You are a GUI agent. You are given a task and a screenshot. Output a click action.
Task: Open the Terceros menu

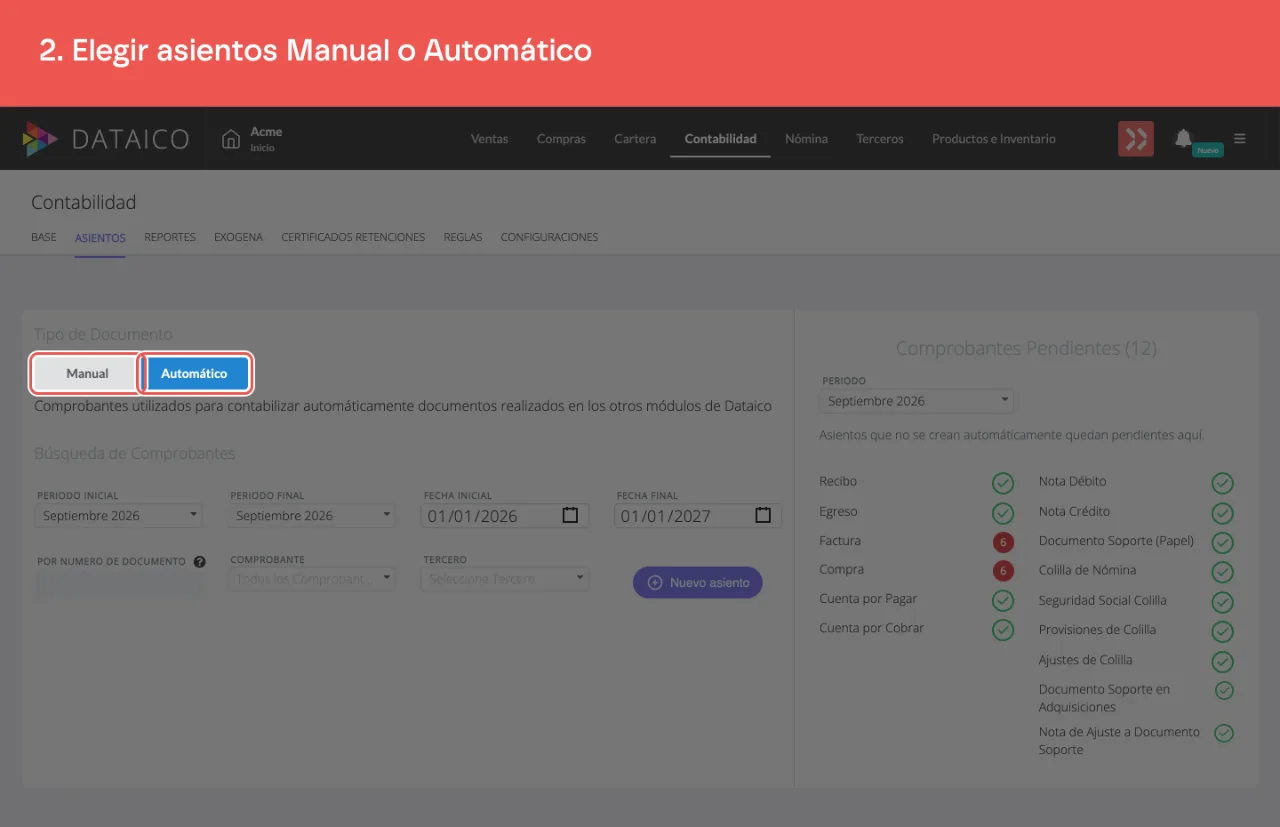(x=880, y=139)
